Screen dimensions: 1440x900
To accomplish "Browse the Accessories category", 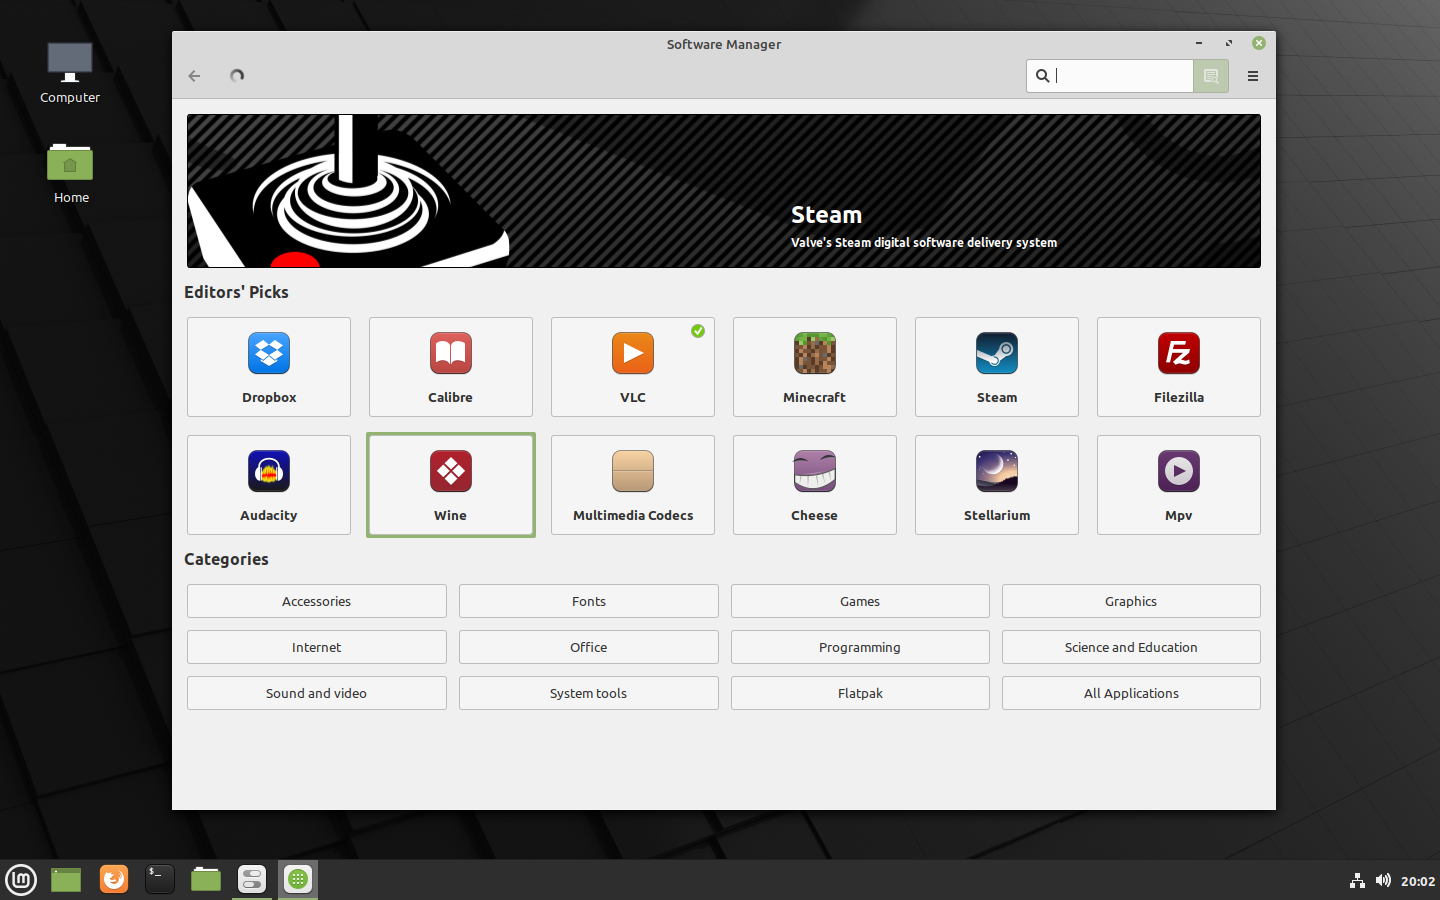I will (317, 601).
